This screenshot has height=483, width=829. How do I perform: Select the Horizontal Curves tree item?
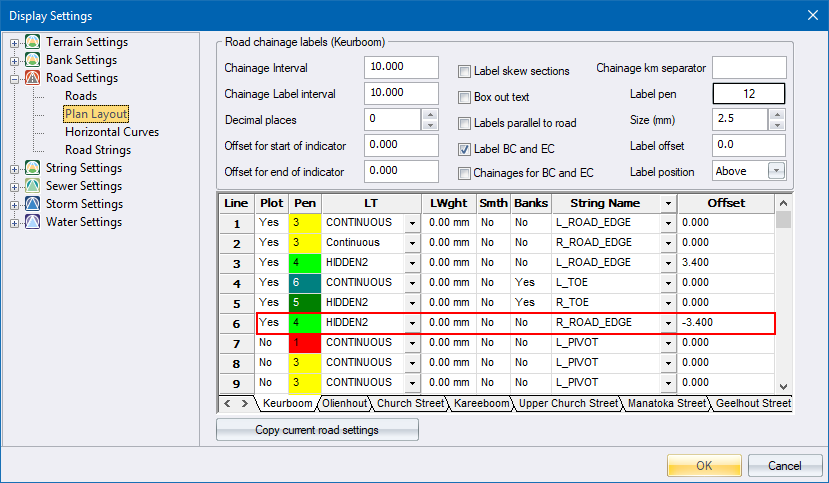(x=111, y=132)
